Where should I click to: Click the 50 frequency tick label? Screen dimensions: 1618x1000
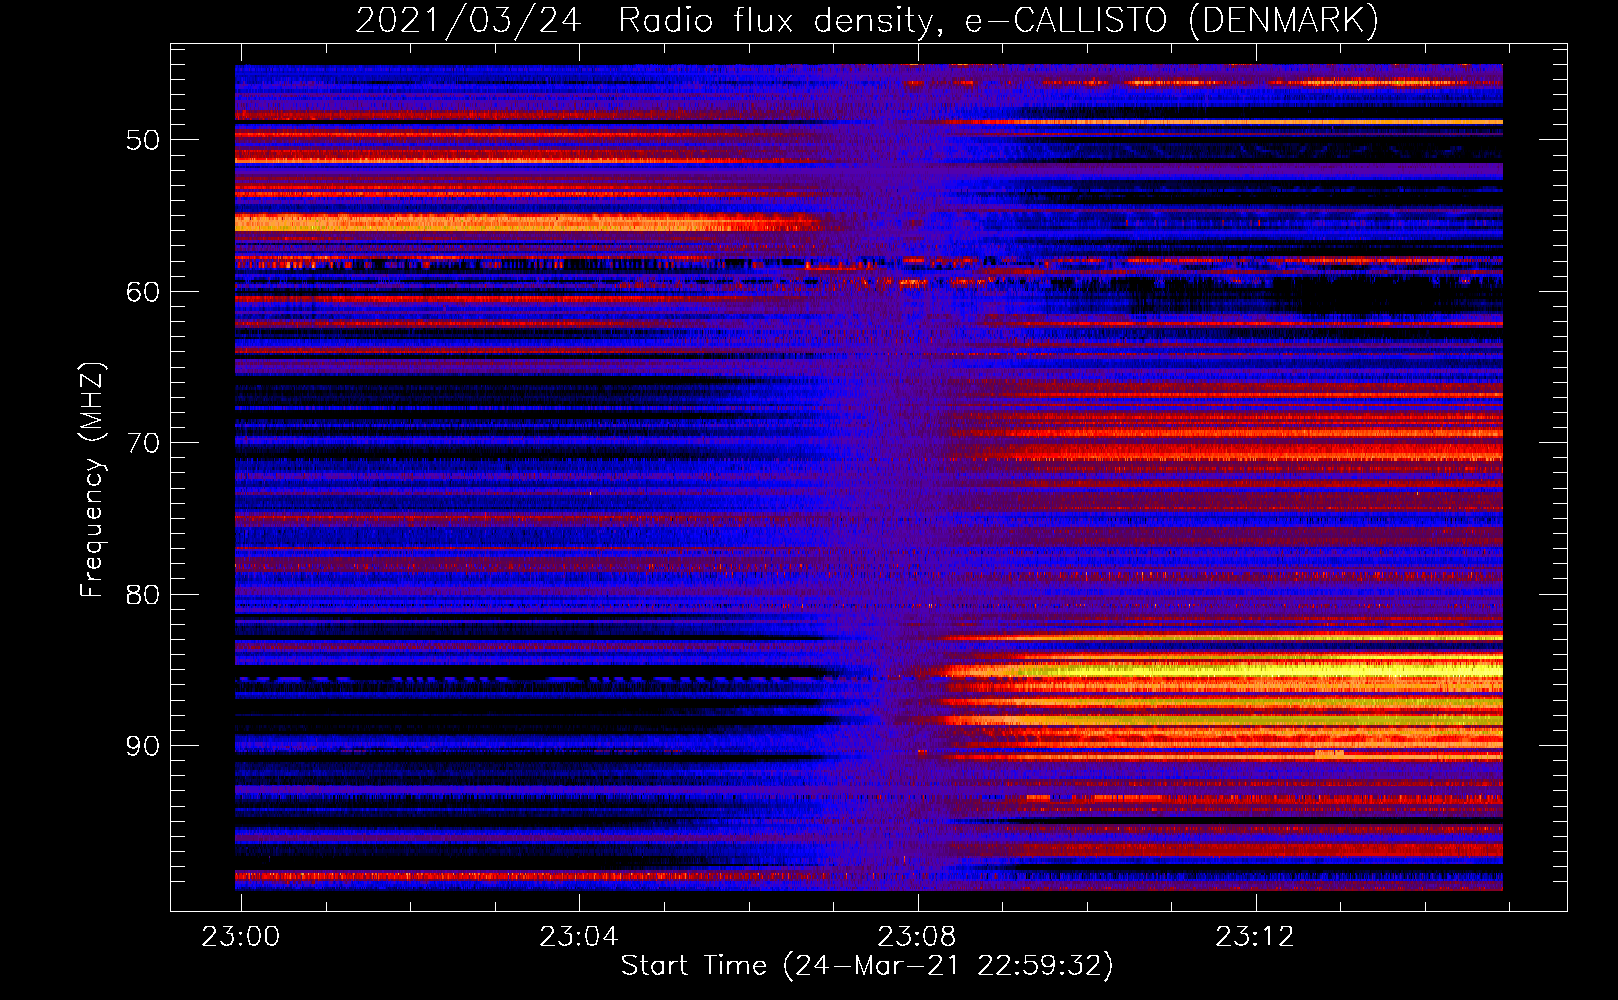tap(142, 140)
